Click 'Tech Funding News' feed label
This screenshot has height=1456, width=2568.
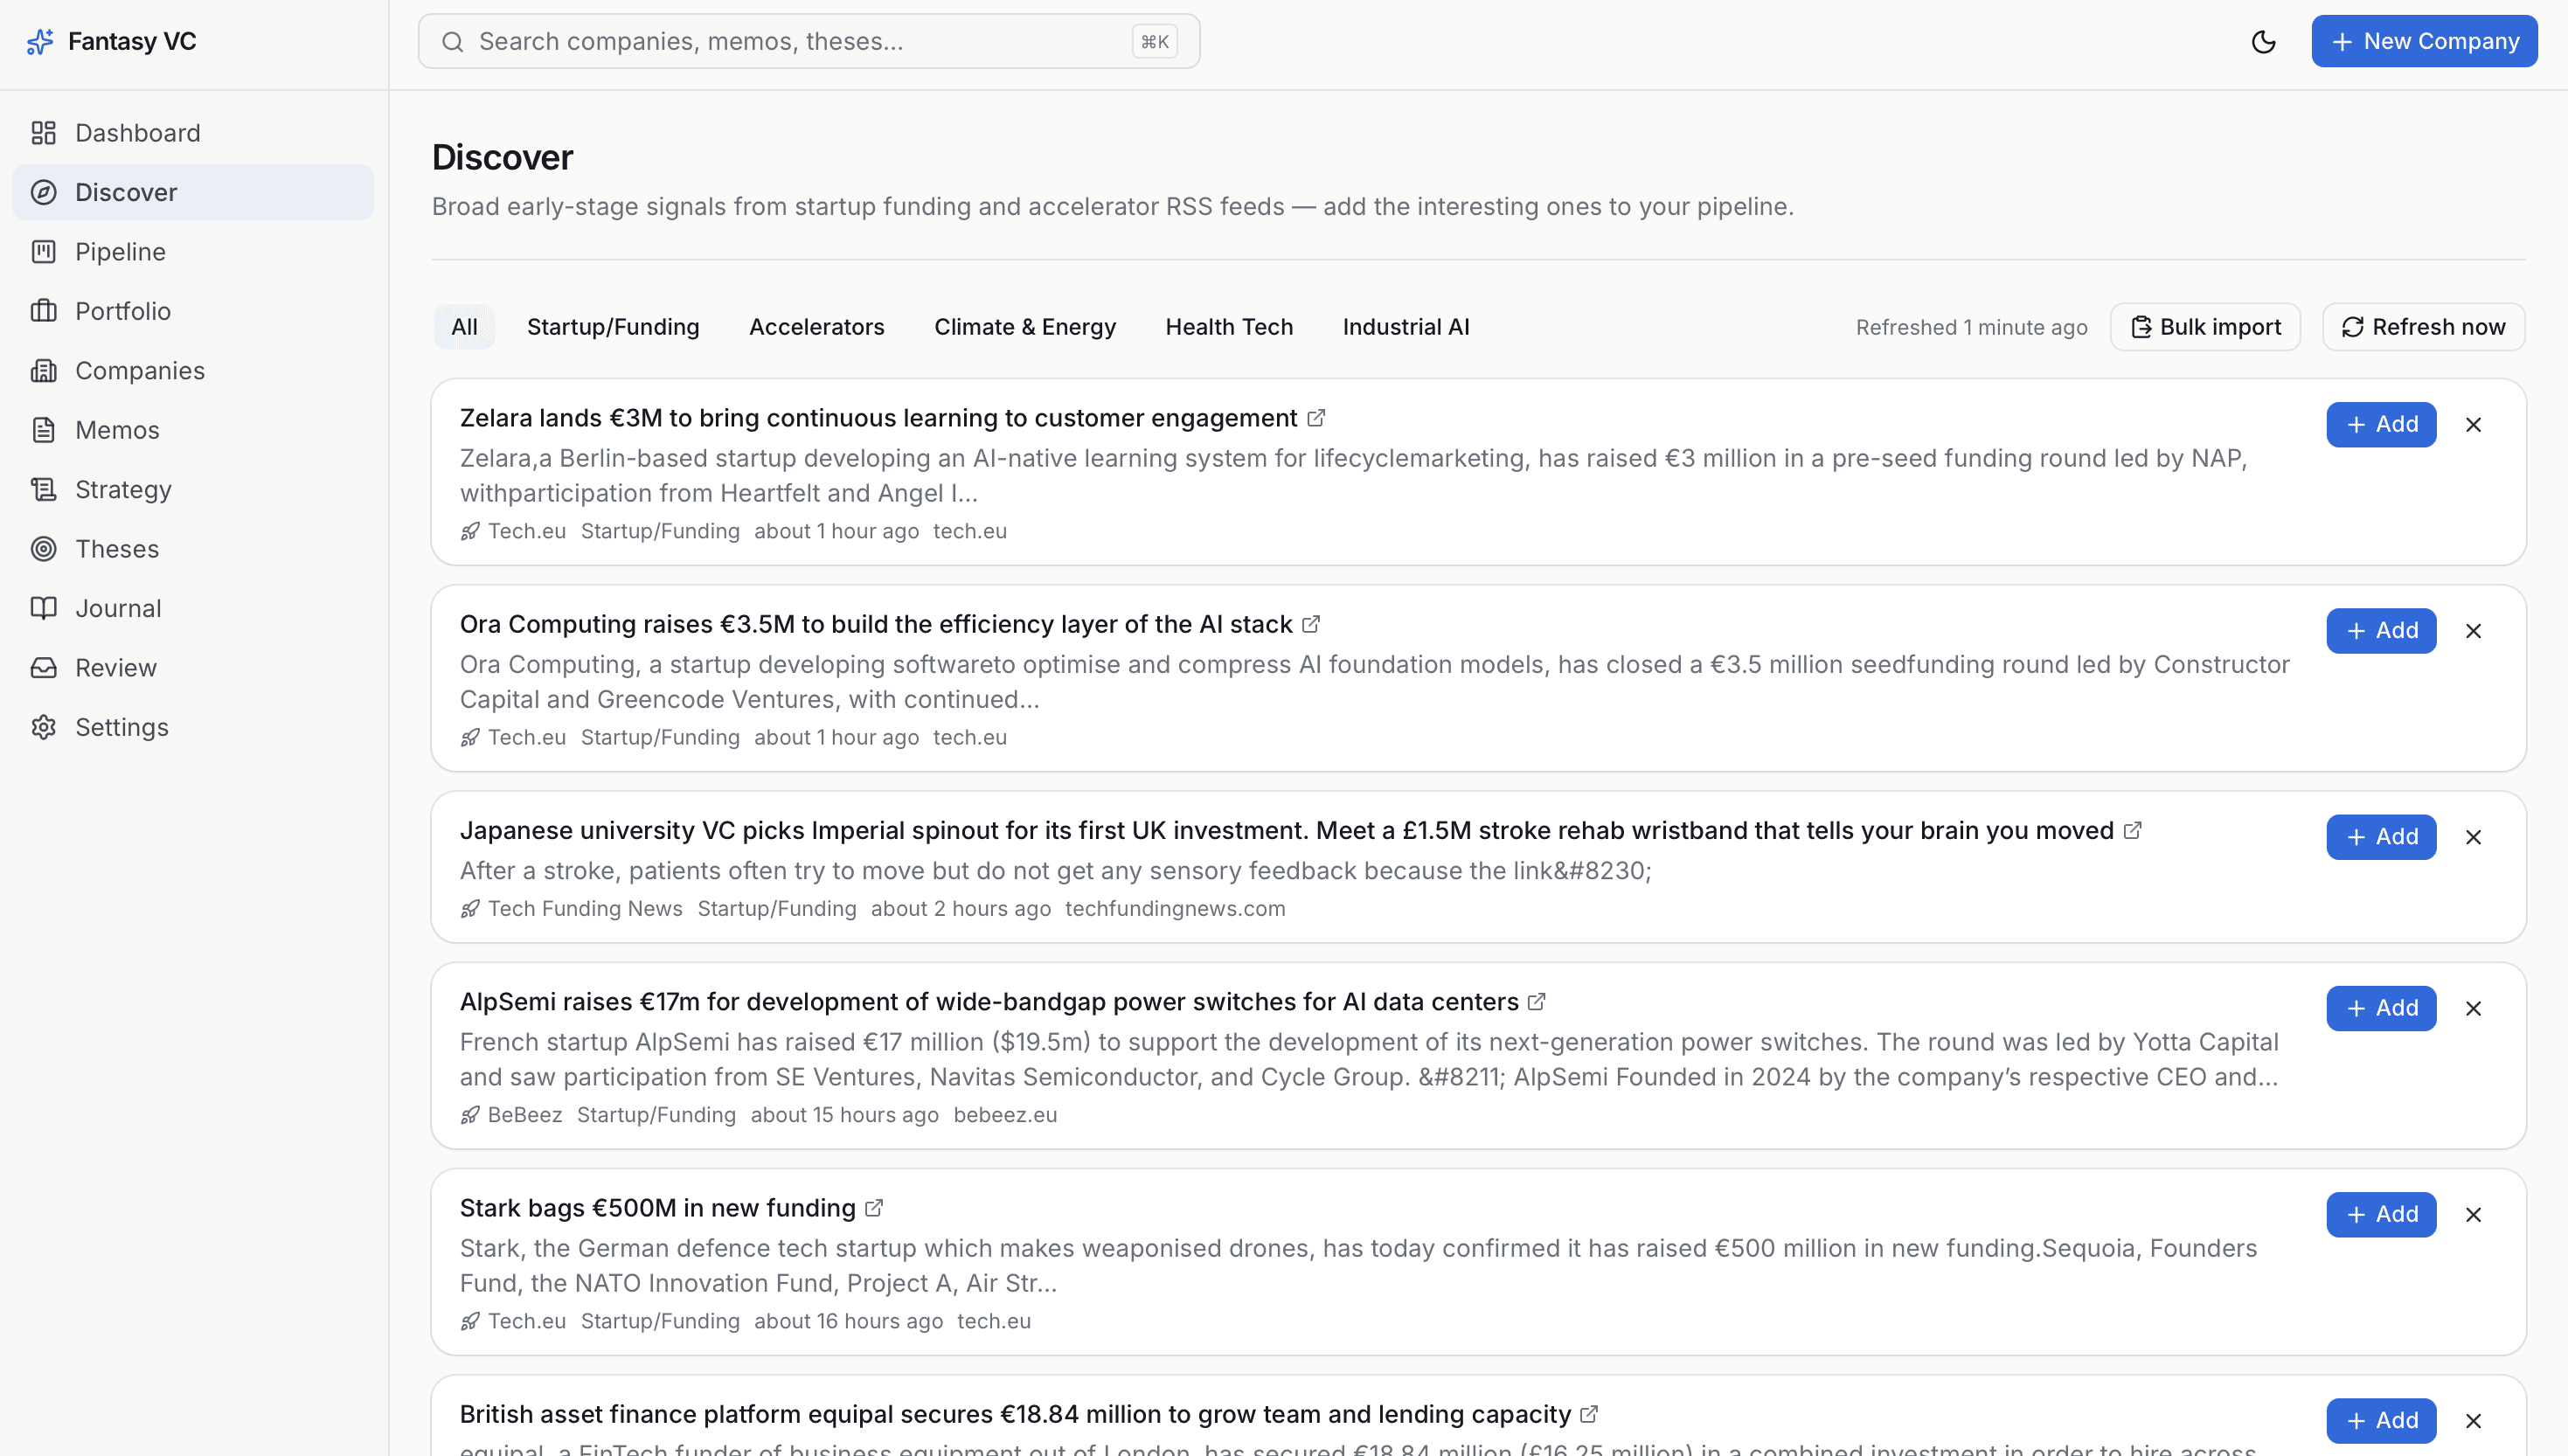[x=585, y=909]
